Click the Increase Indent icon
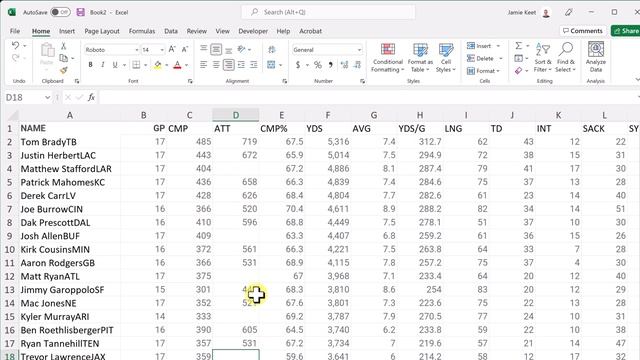Screen dimensions: 640x360 click(254, 64)
